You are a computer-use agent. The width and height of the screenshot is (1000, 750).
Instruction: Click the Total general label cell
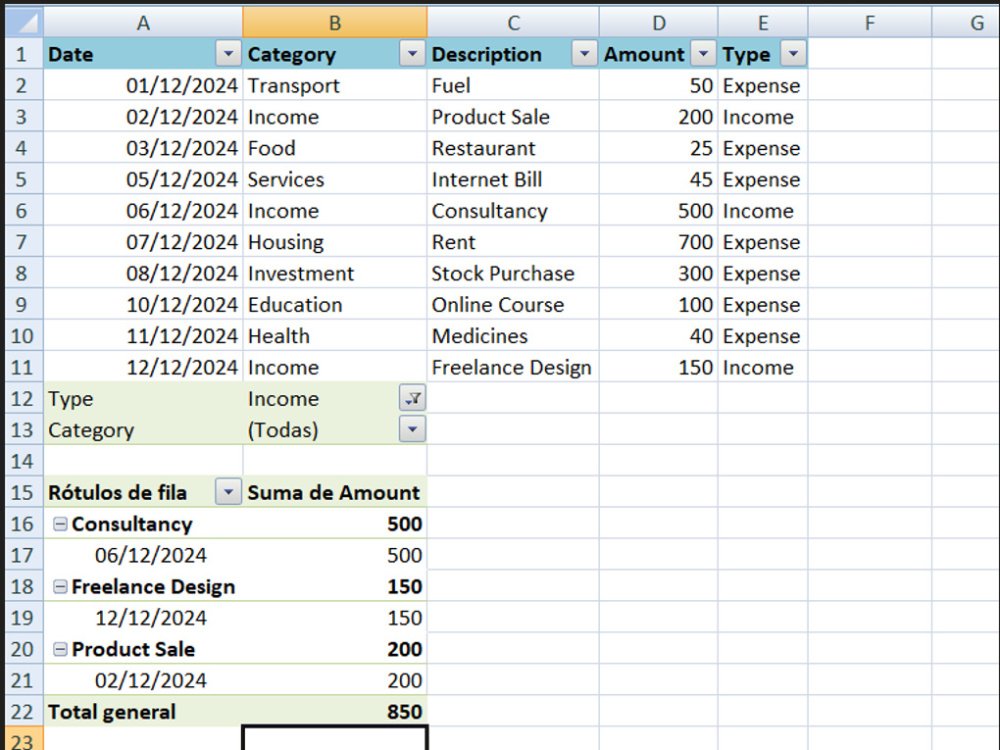click(x=143, y=712)
